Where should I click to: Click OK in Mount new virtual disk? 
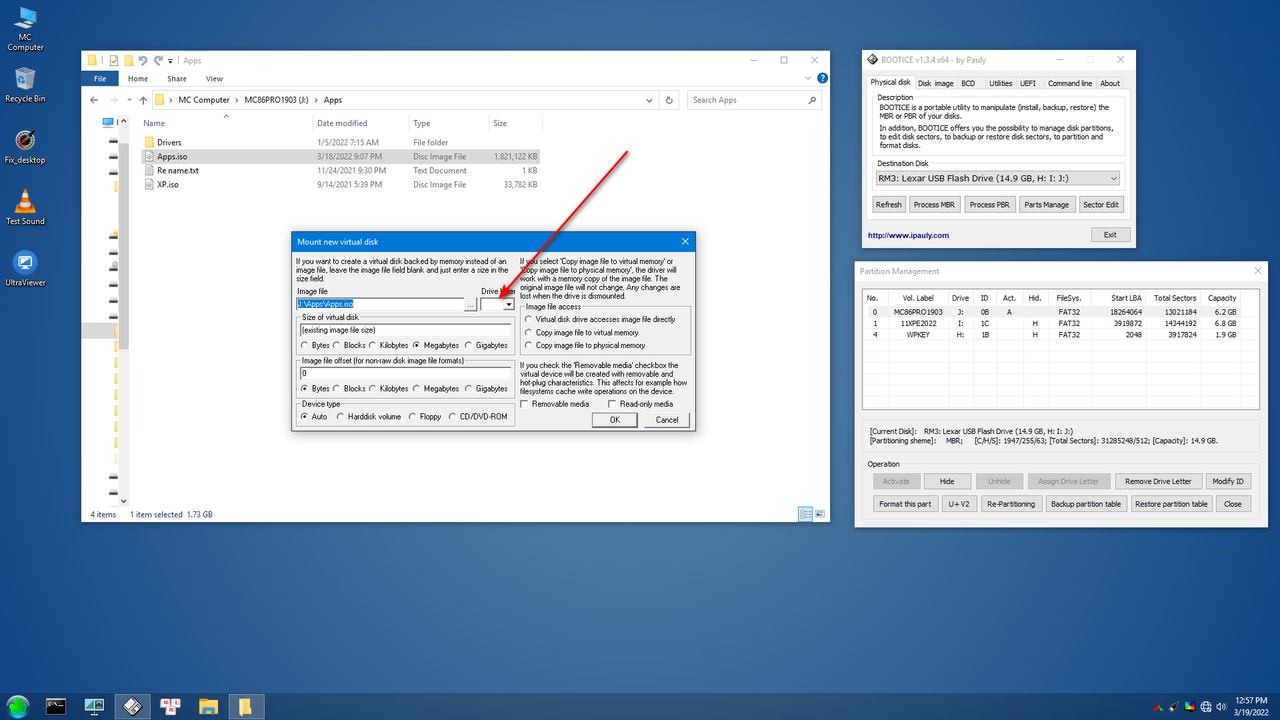[615, 420]
